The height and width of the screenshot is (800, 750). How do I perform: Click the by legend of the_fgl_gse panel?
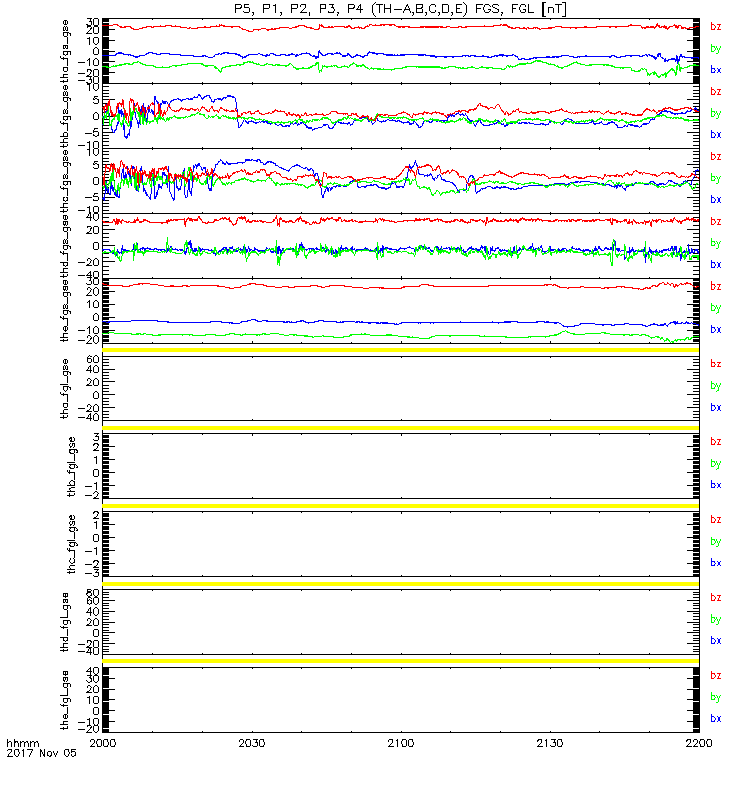pyautogui.click(x=716, y=697)
